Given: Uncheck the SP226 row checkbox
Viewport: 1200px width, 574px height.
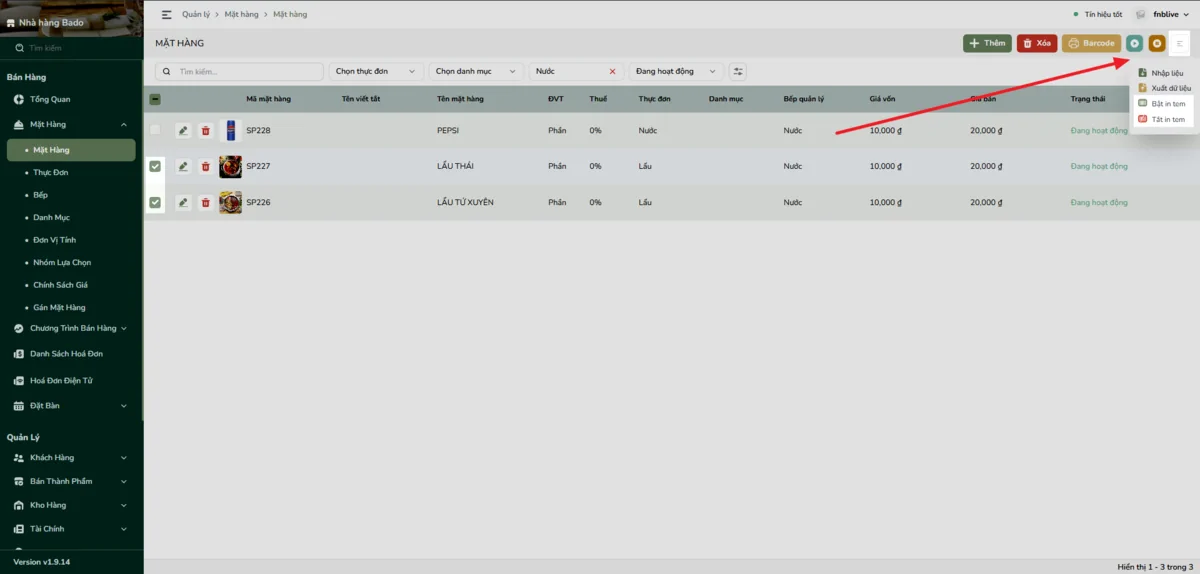Looking at the screenshot, I should click(x=155, y=202).
